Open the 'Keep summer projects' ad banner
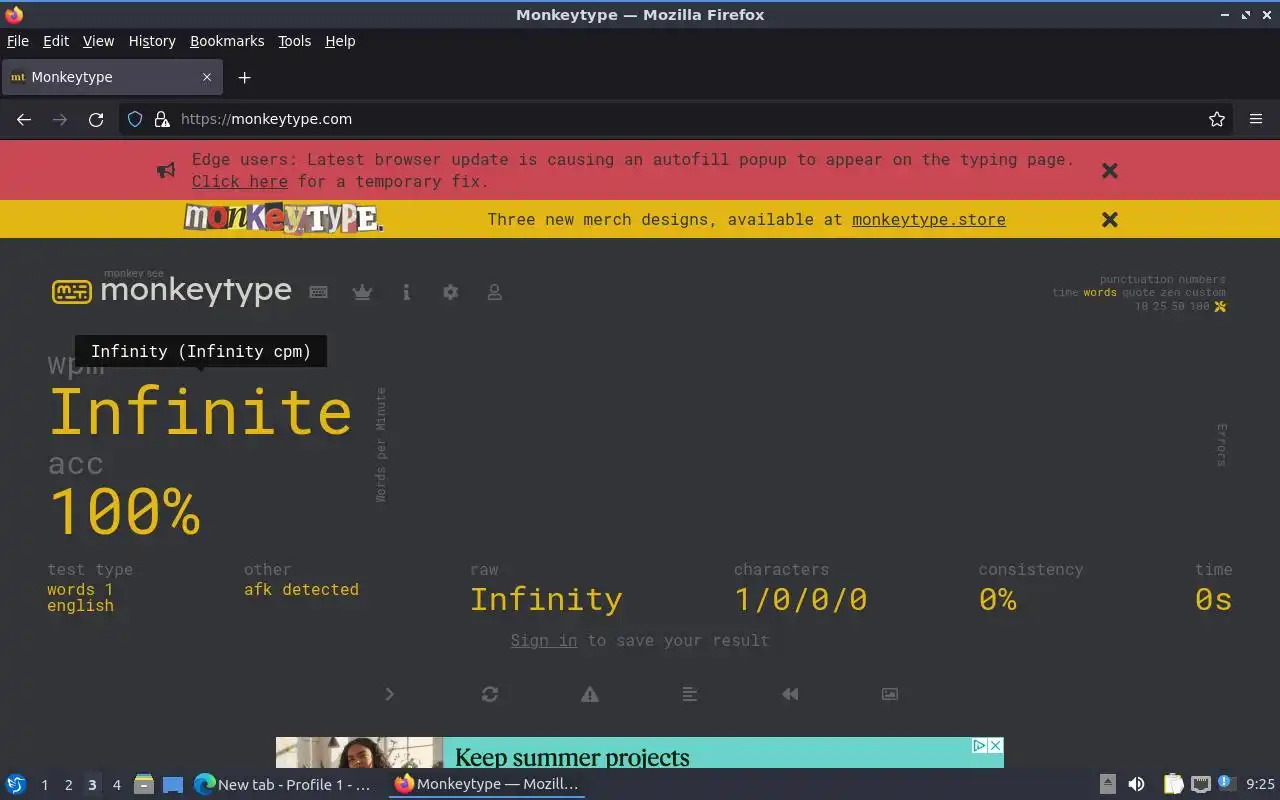 (x=640, y=753)
